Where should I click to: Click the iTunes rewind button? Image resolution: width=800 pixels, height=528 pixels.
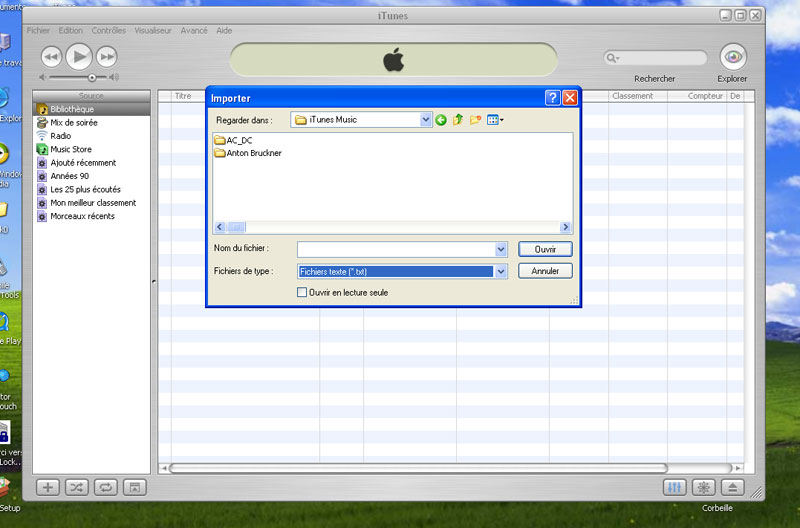pyautogui.click(x=51, y=57)
